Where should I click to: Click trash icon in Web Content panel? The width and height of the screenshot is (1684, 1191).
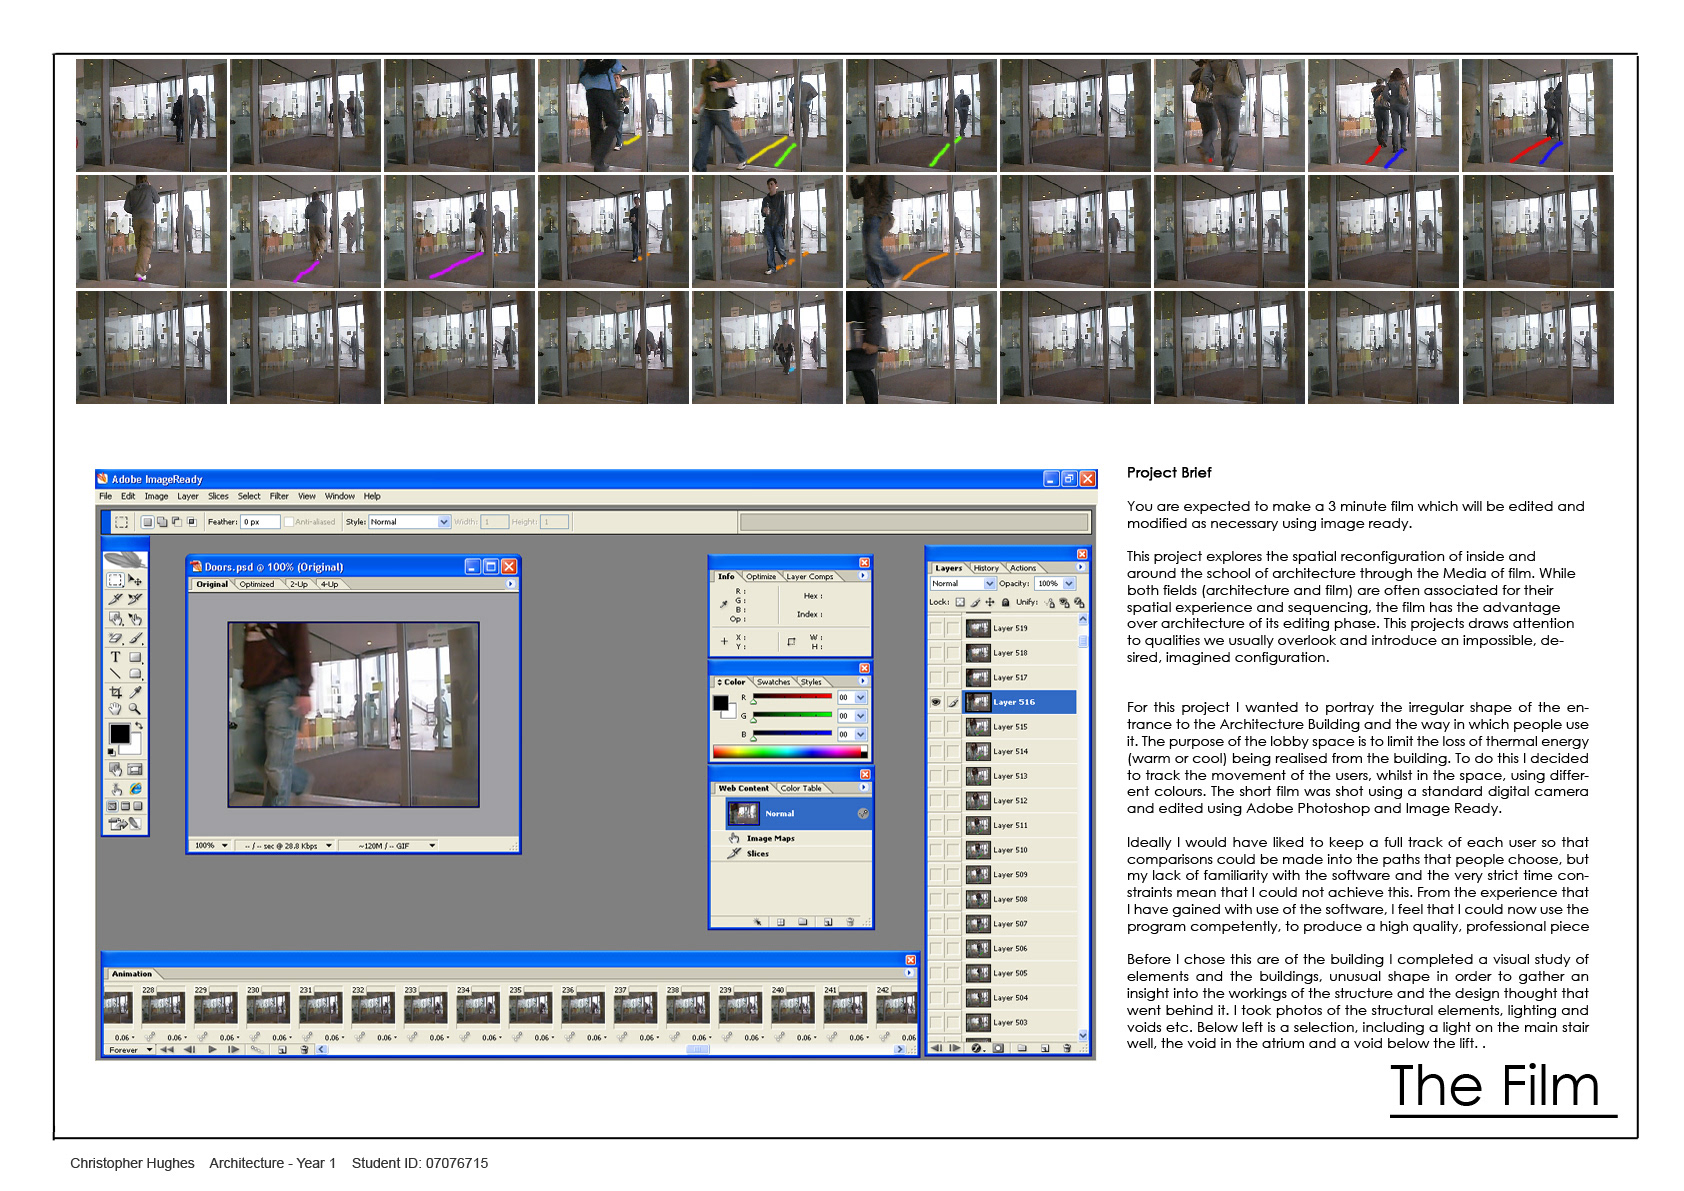(x=850, y=922)
